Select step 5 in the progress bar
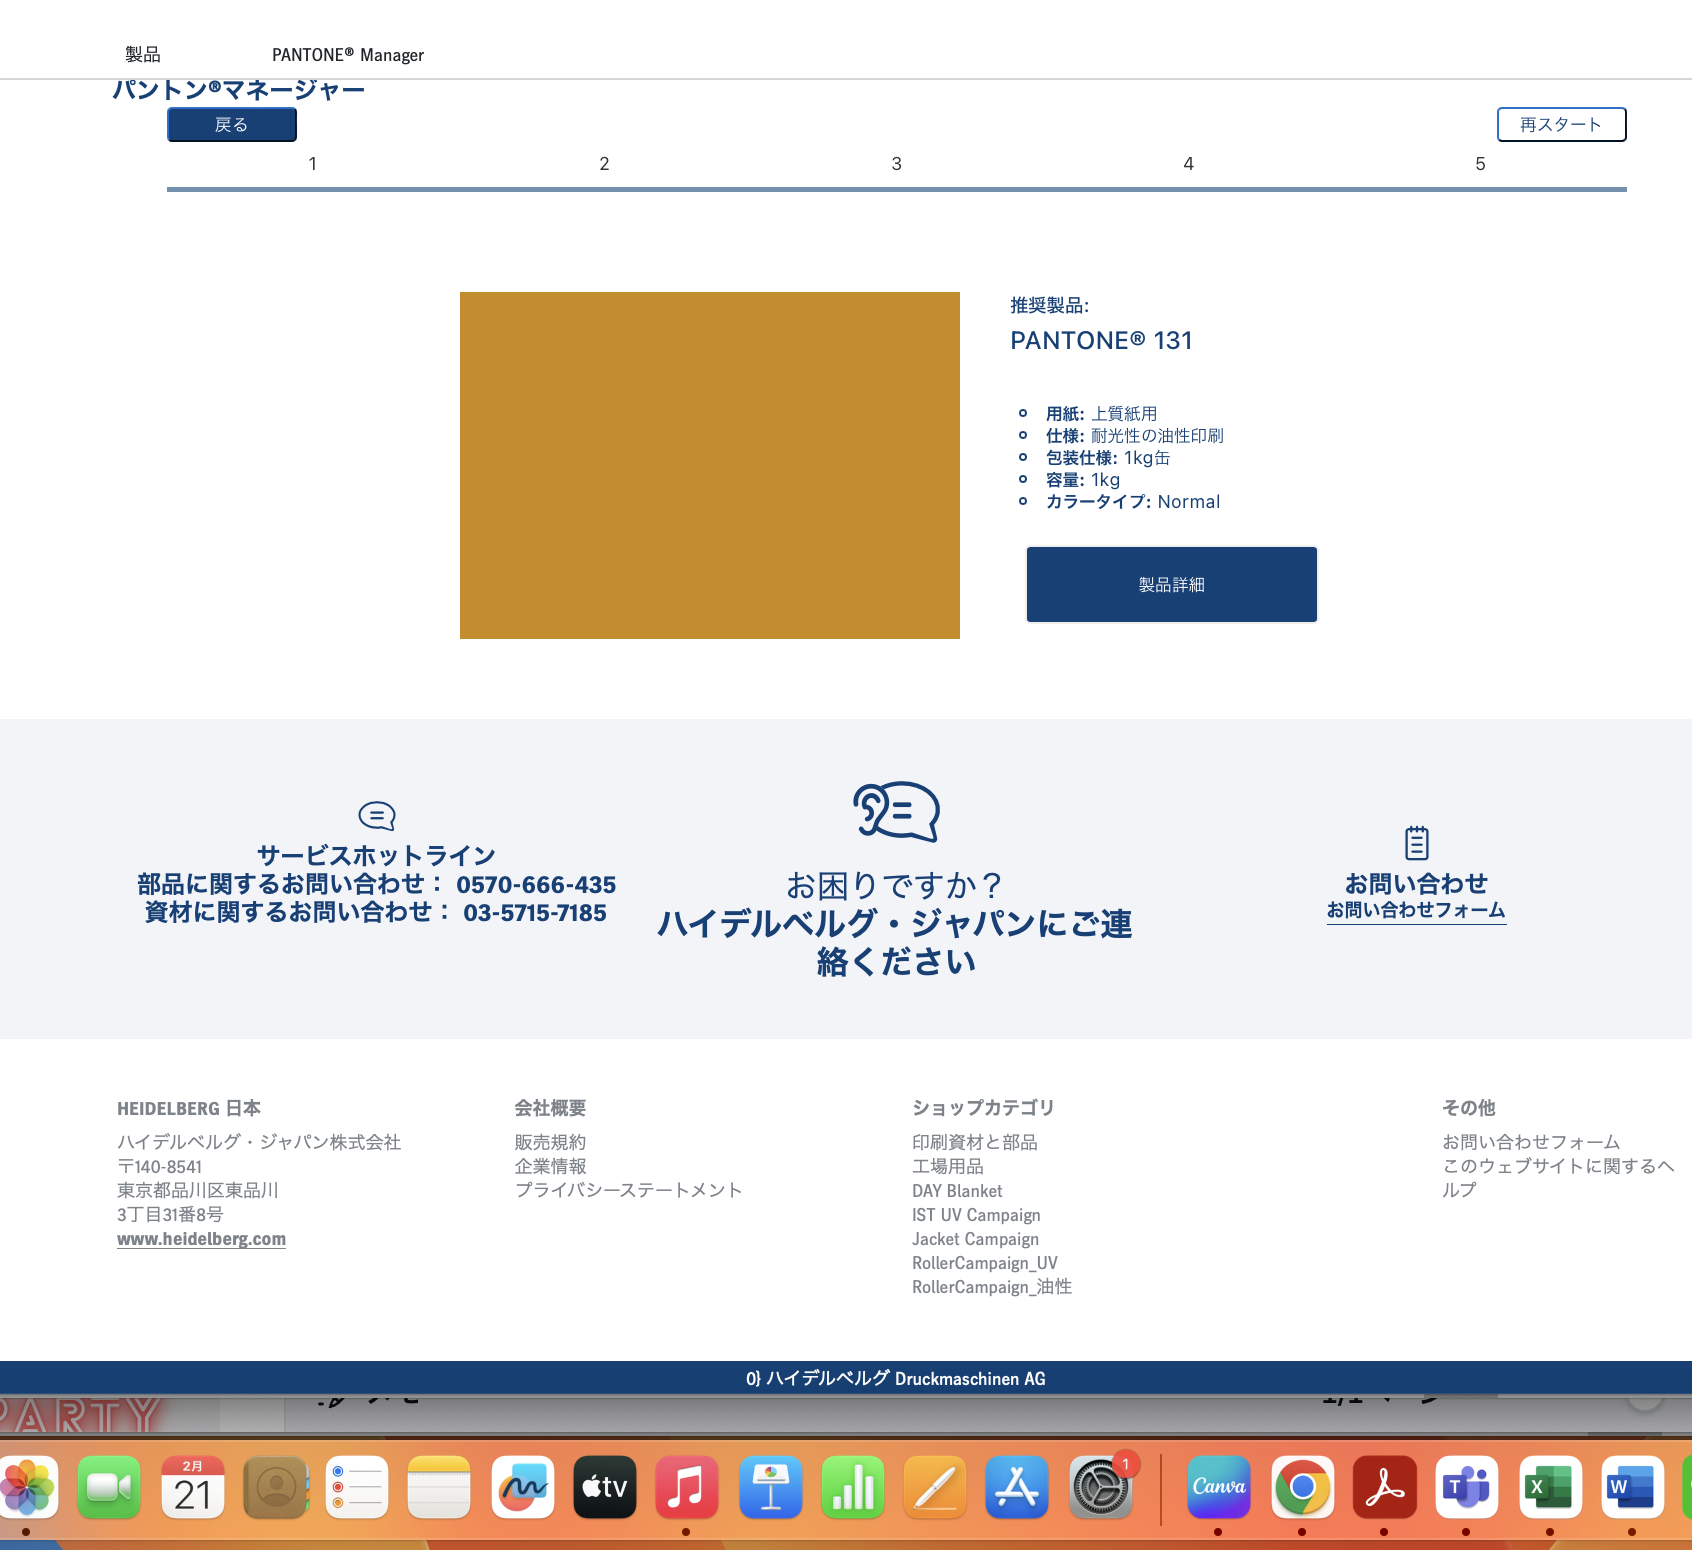The height and width of the screenshot is (1550, 1692). click(x=1481, y=164)
